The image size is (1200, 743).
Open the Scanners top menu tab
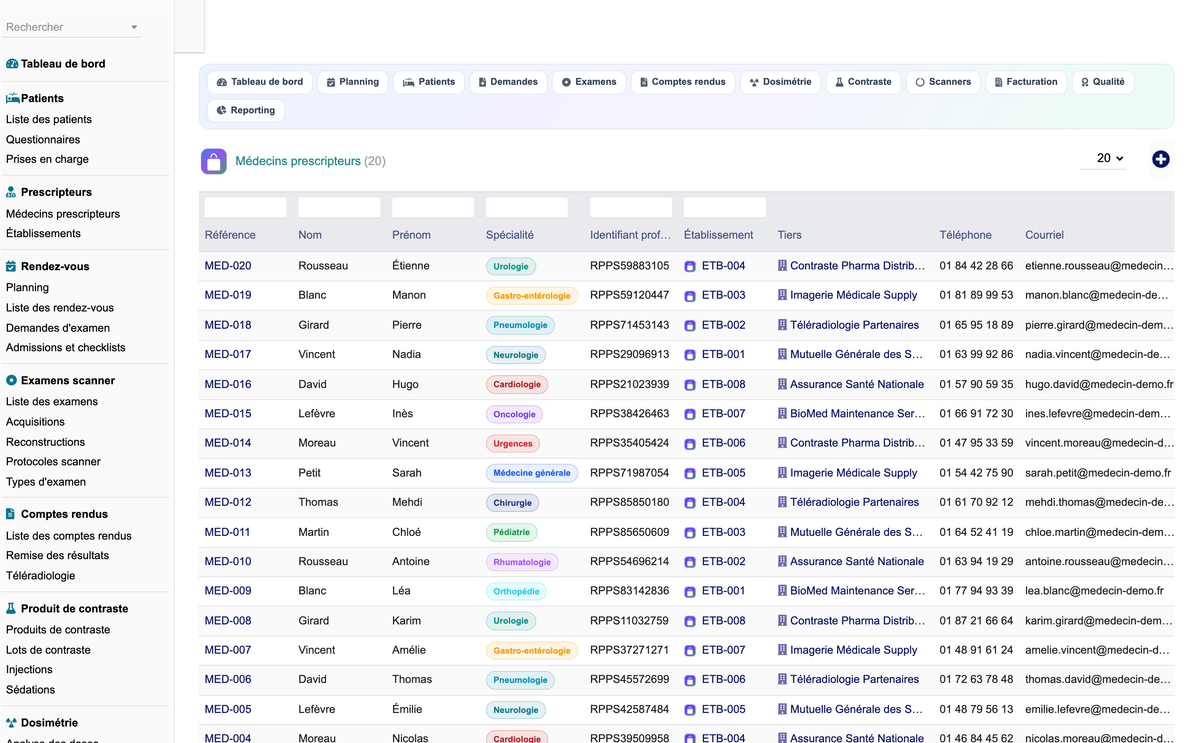pyautogui.click(x=943, y=82)
